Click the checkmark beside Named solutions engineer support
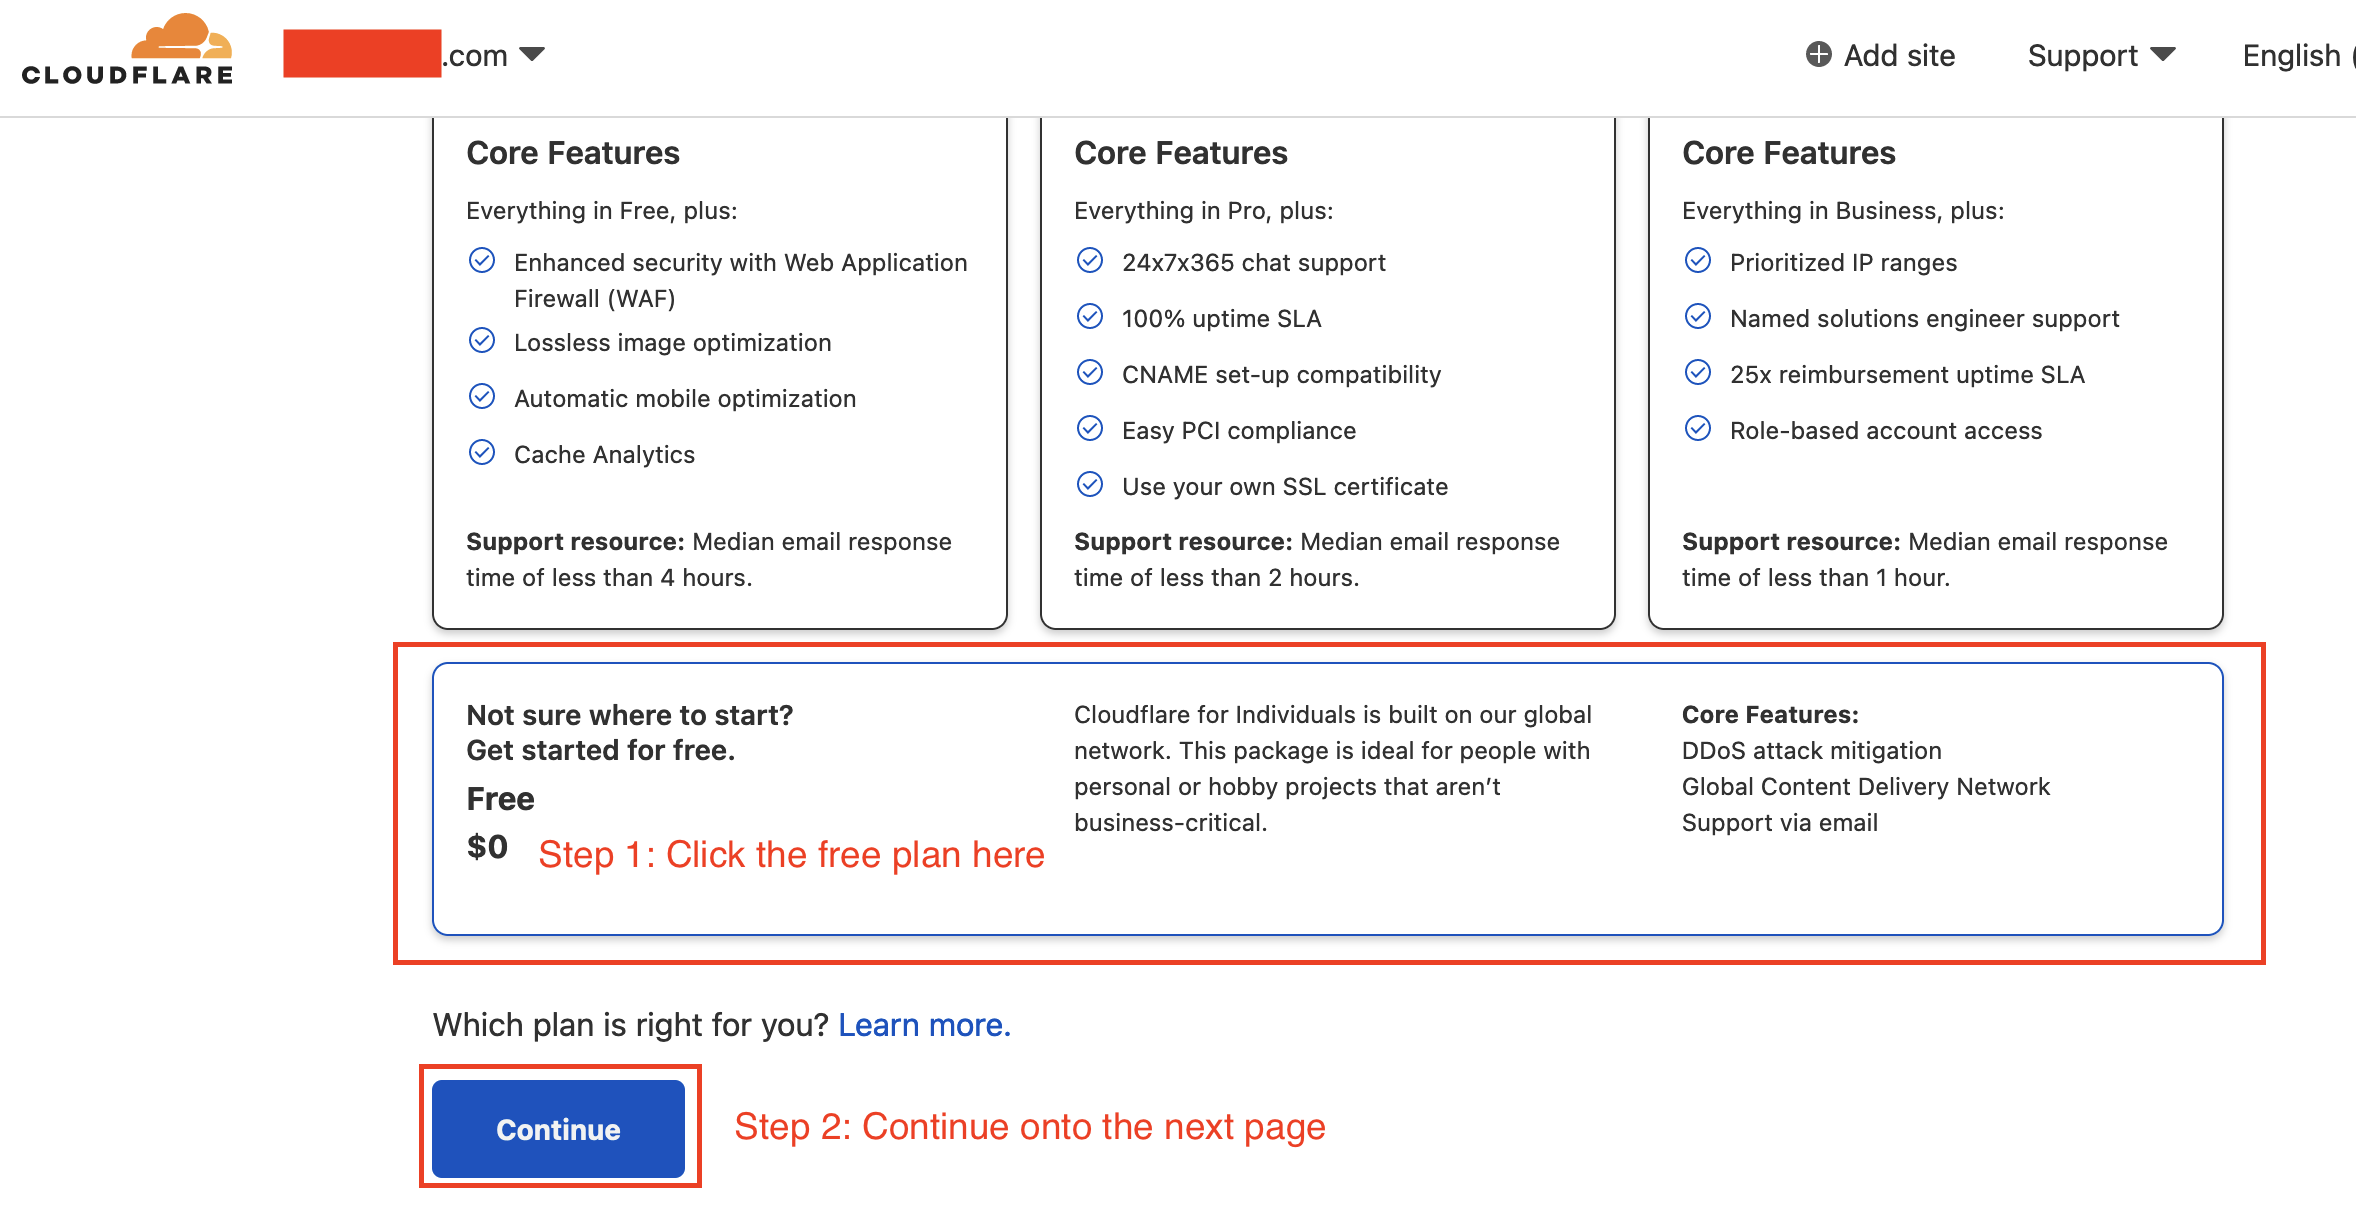The image size is (2356, 1206). [1698, 317]
